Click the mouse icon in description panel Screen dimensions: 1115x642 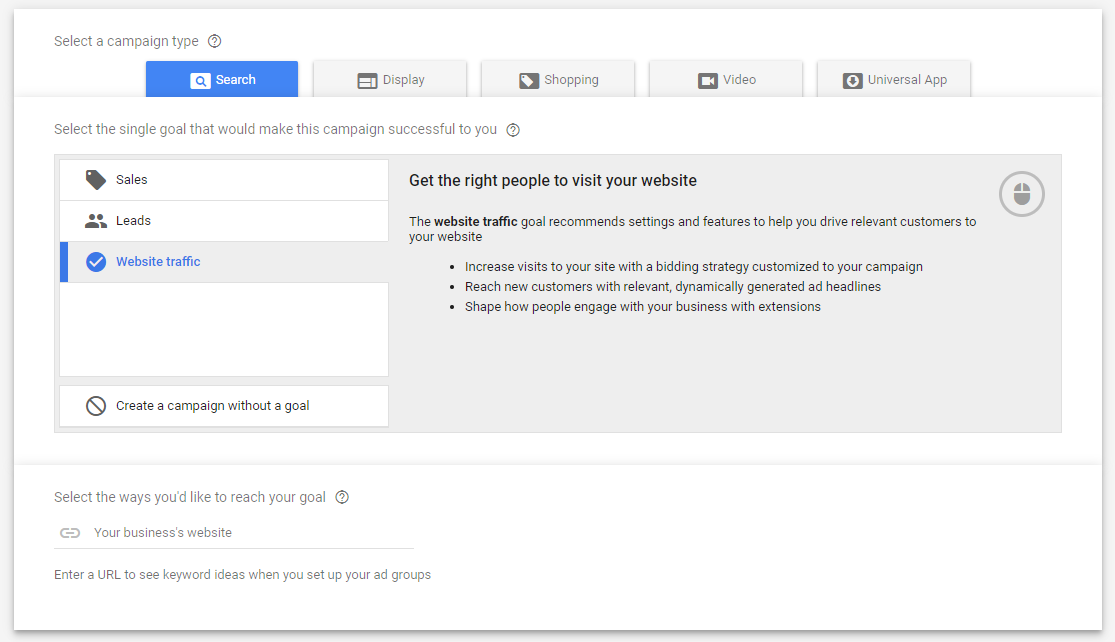tap(1021, 194)
